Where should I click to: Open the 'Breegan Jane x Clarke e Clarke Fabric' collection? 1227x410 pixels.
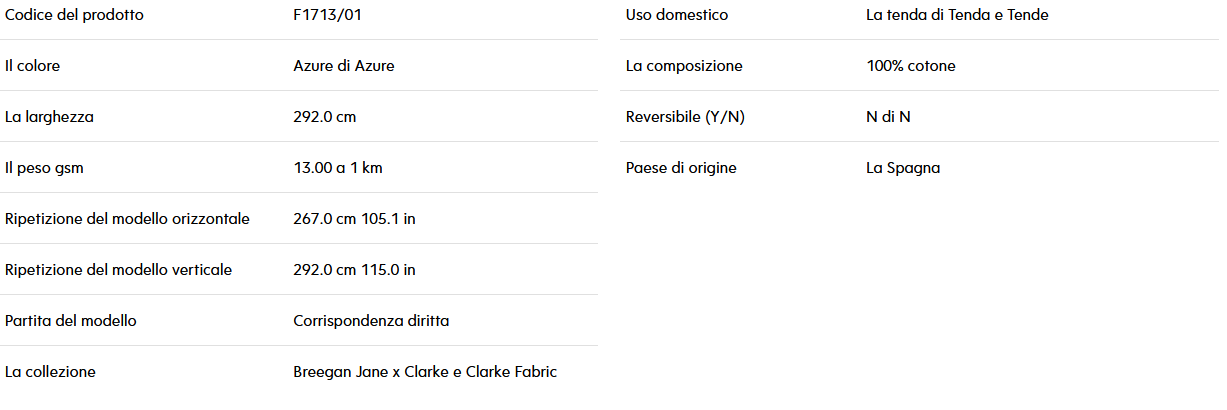(x=425, y=372)
